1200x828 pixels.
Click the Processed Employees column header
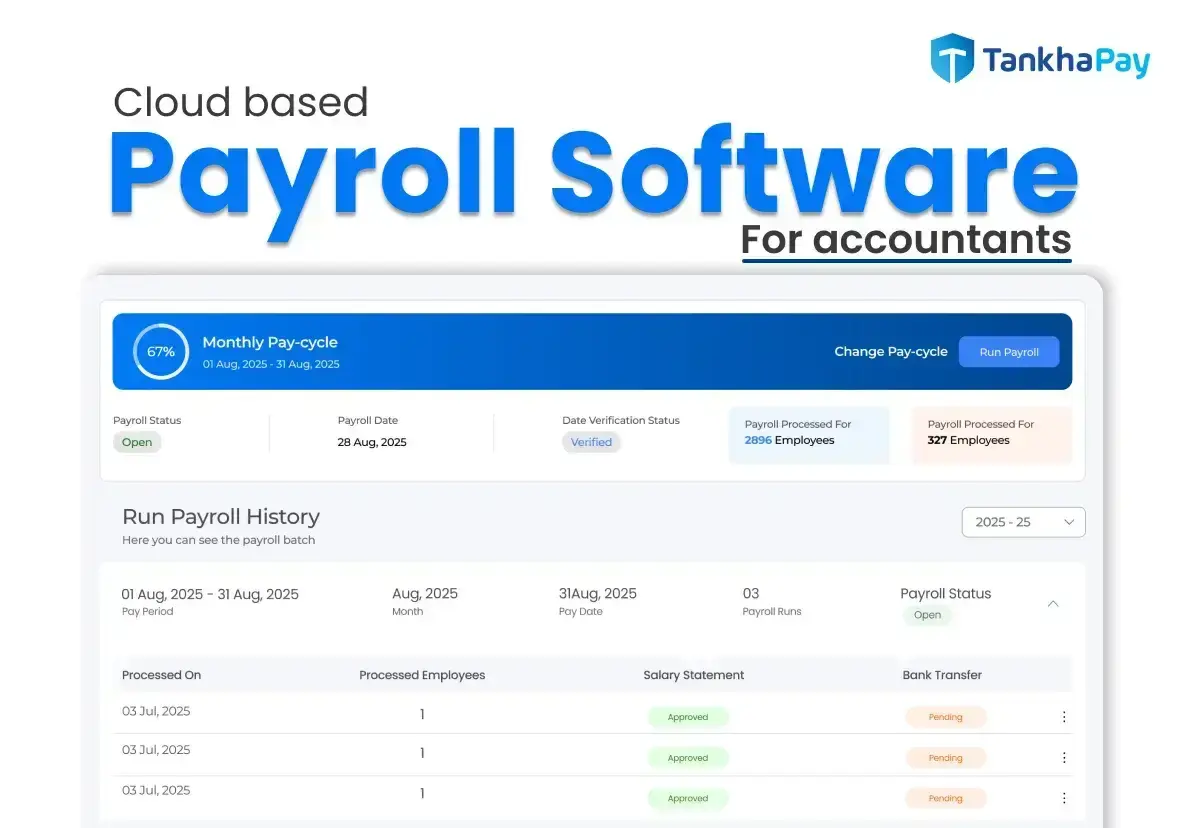pos(422,675)
